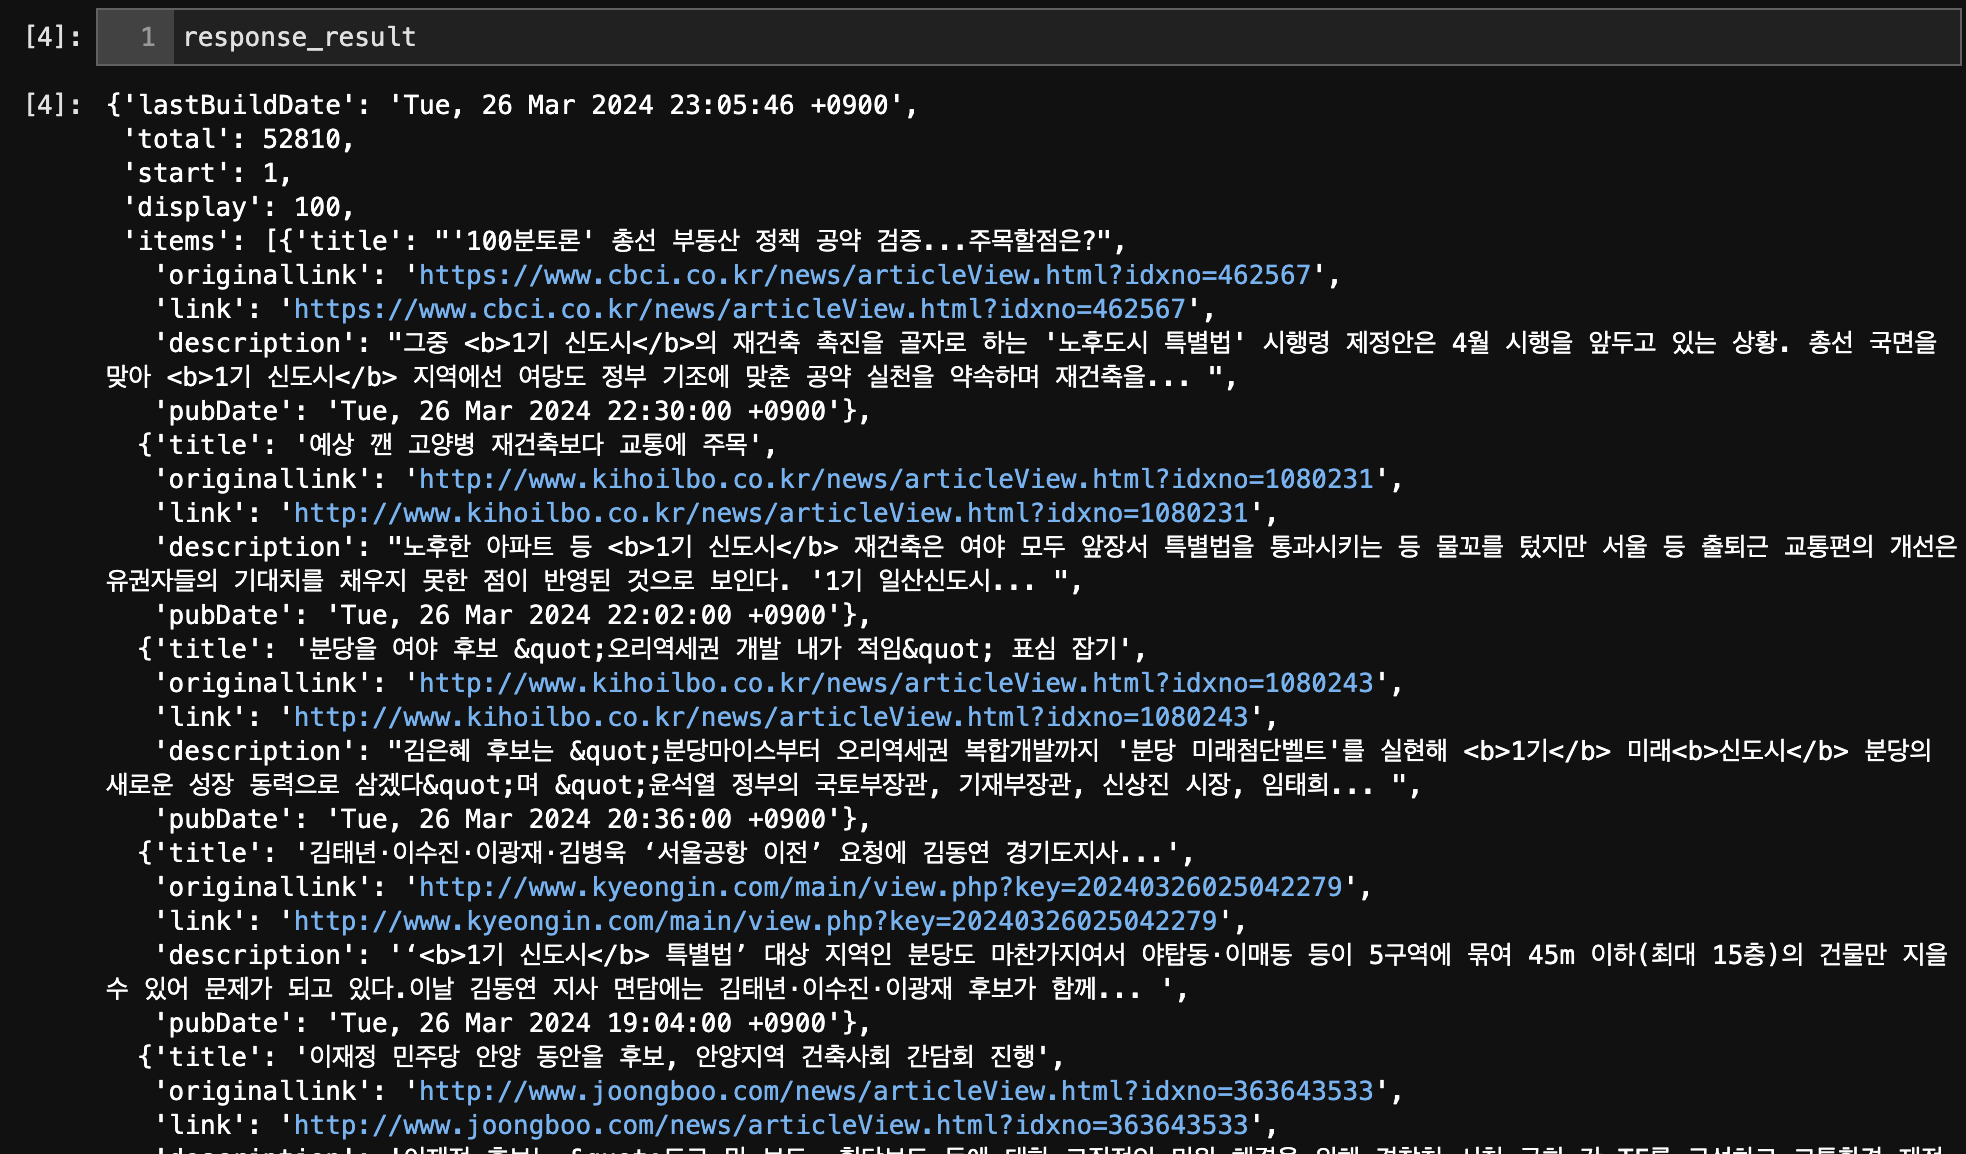
Task: Click pubDate 22:30:00 text line
Action: (x=512, y=411)
